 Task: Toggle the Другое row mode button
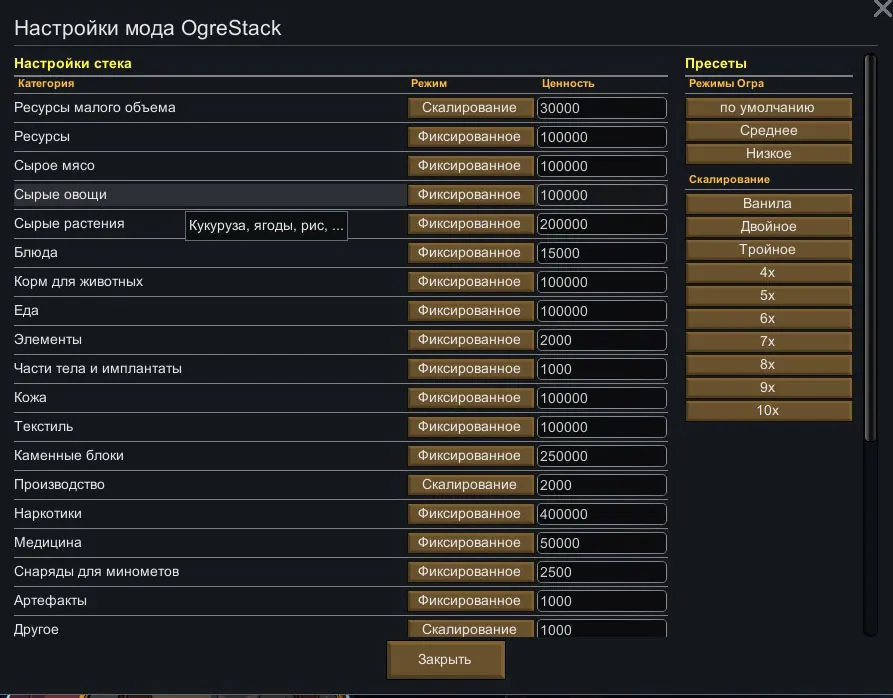click(x=469, y=629)
